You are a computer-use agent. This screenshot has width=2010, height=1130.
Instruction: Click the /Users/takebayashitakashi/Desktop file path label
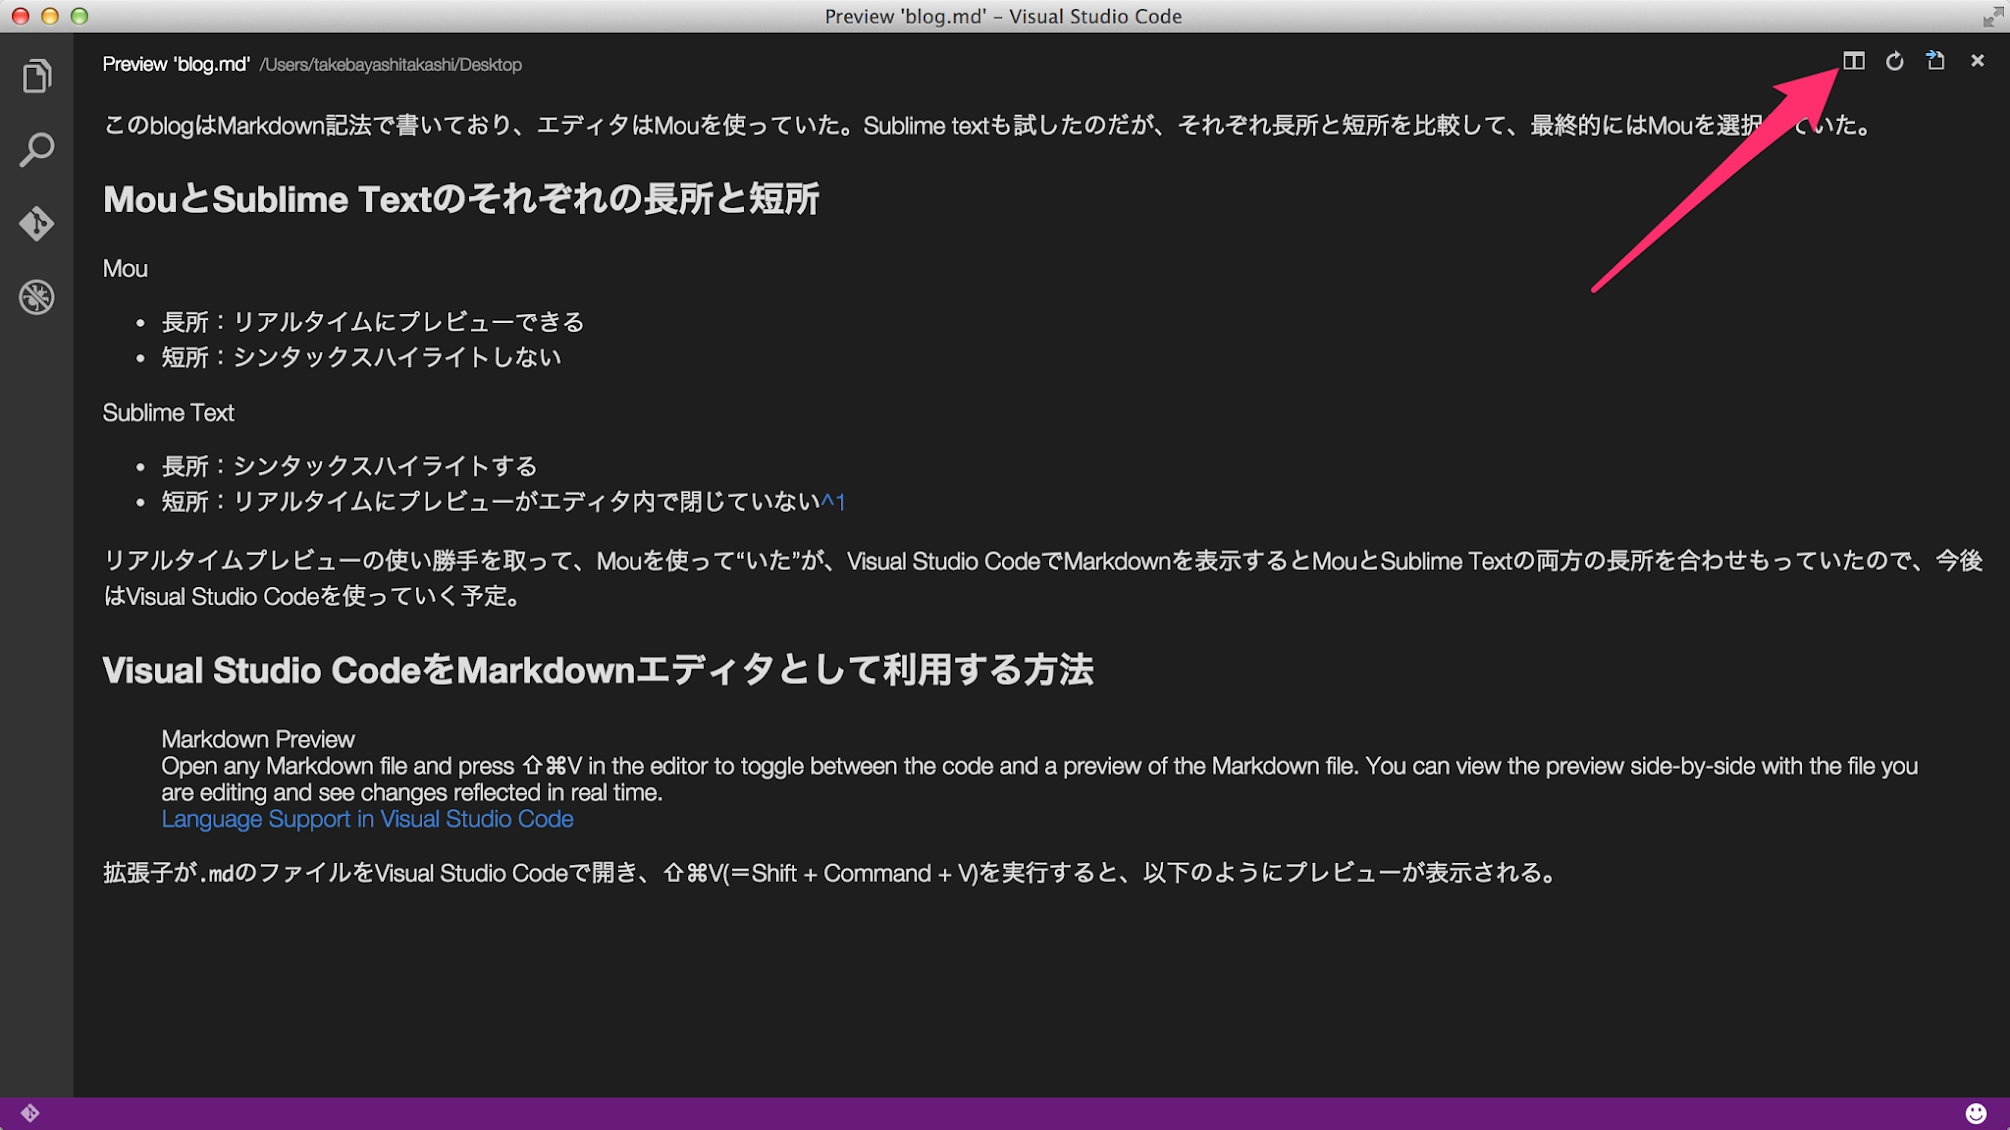[x=390, y=65]
